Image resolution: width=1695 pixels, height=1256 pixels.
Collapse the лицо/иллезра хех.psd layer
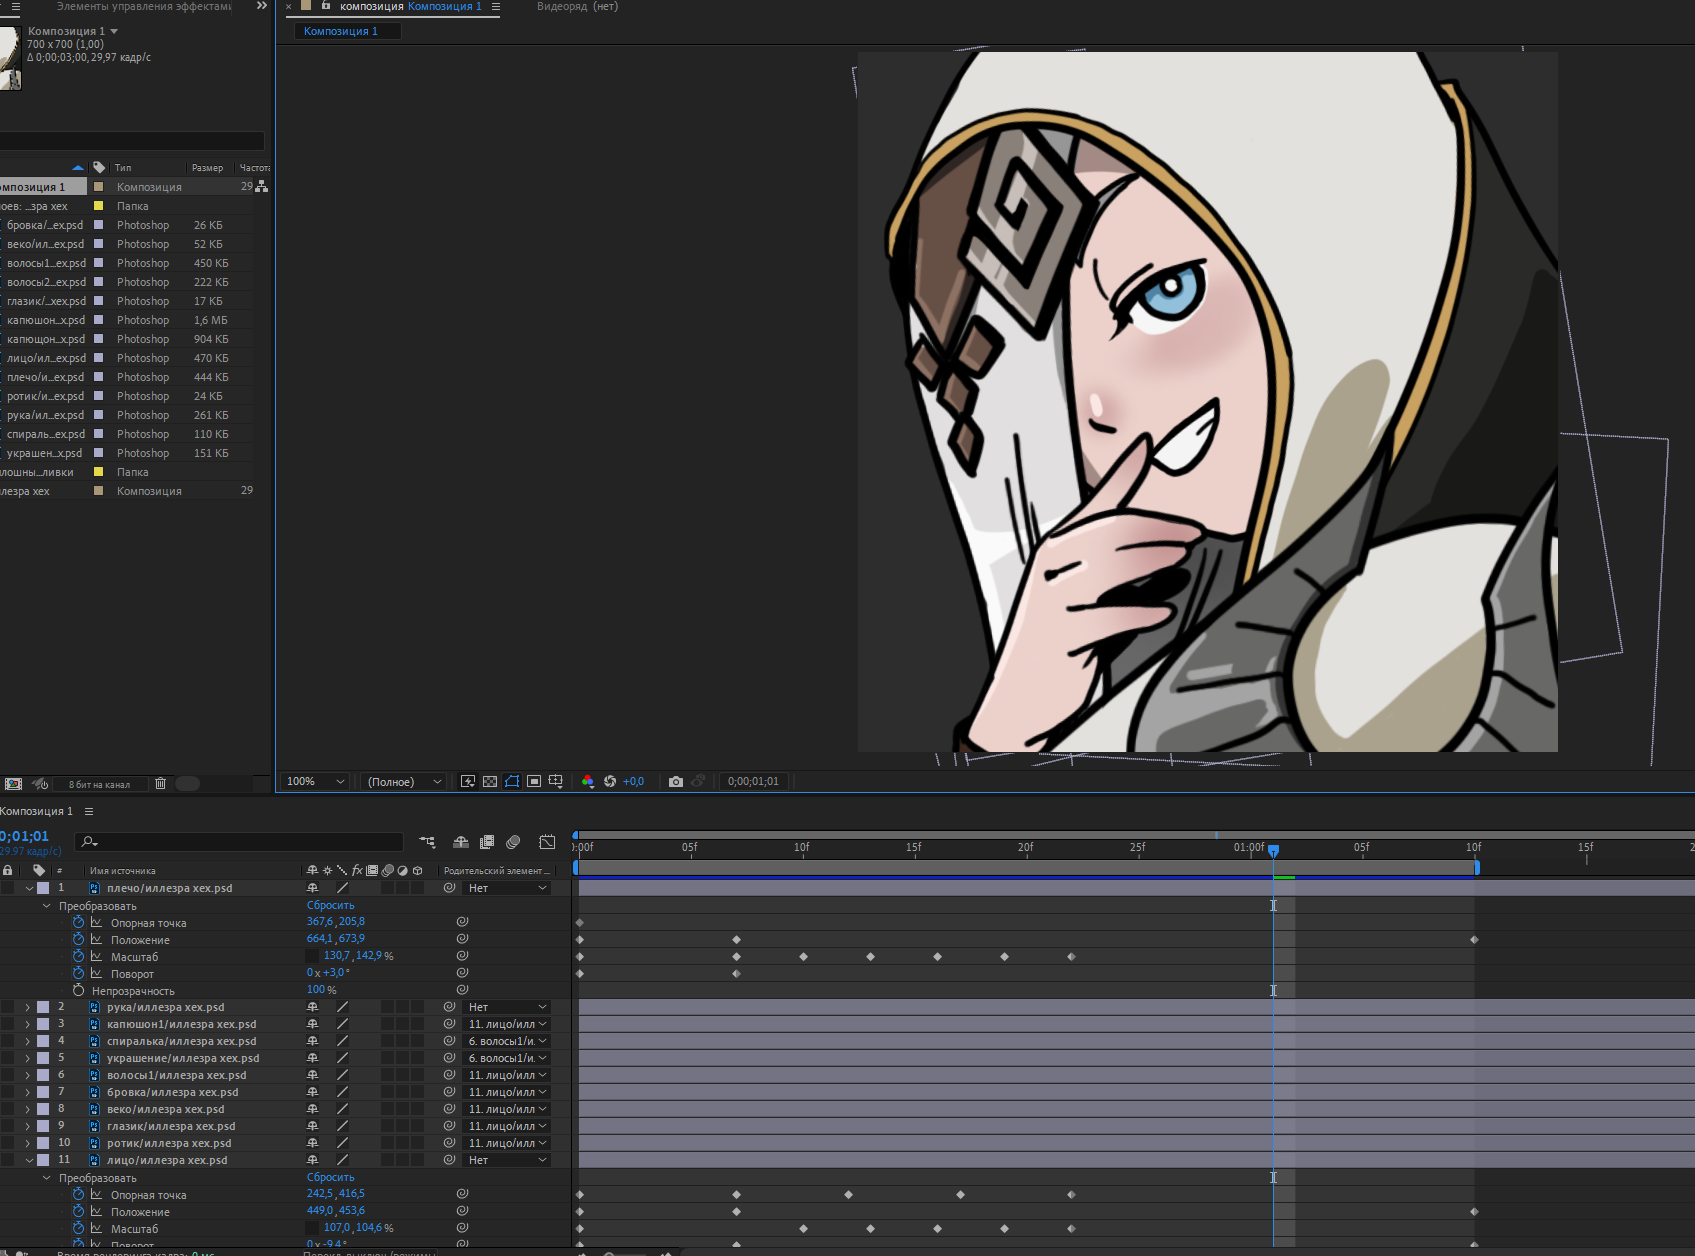(x=29, y=1160)
